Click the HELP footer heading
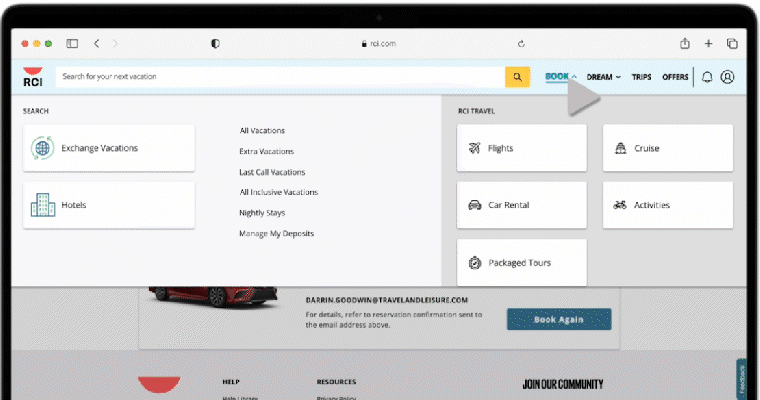Image resolution: width=760 pixels, height=400 pixels. coord(231,382)
